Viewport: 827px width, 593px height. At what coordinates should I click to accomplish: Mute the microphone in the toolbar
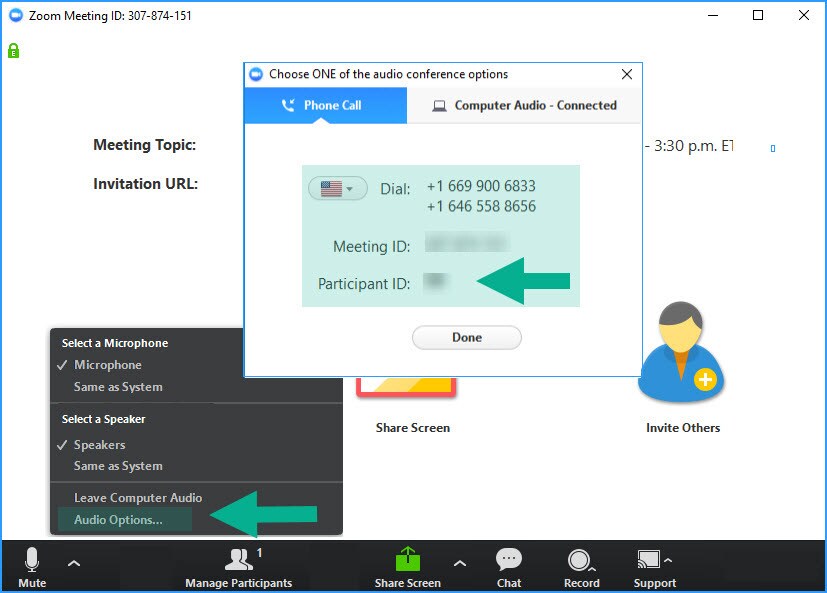pyautogui.click(x=32, y=567)
